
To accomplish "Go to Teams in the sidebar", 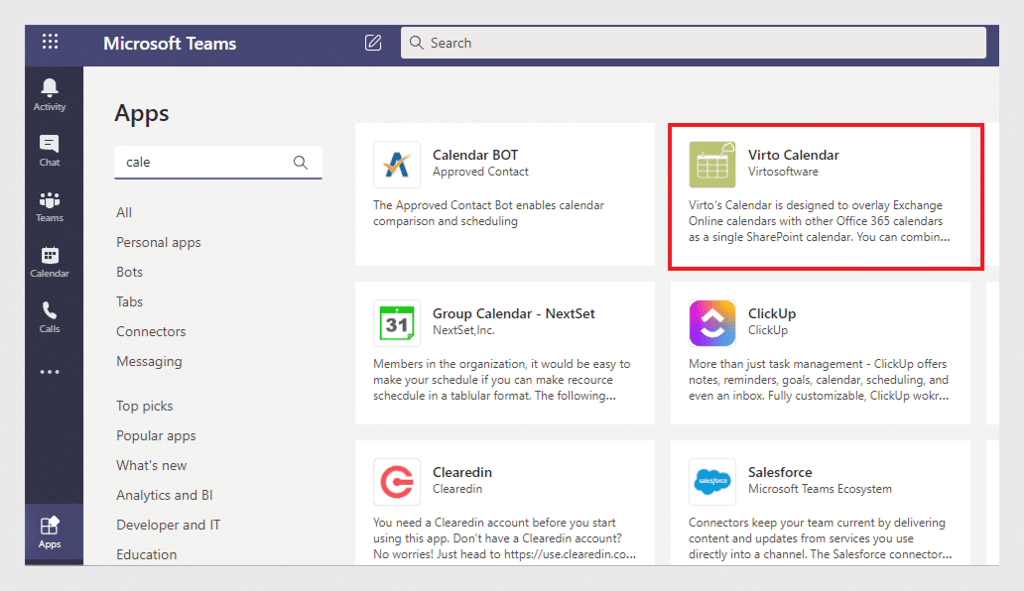I will point(50,206).
